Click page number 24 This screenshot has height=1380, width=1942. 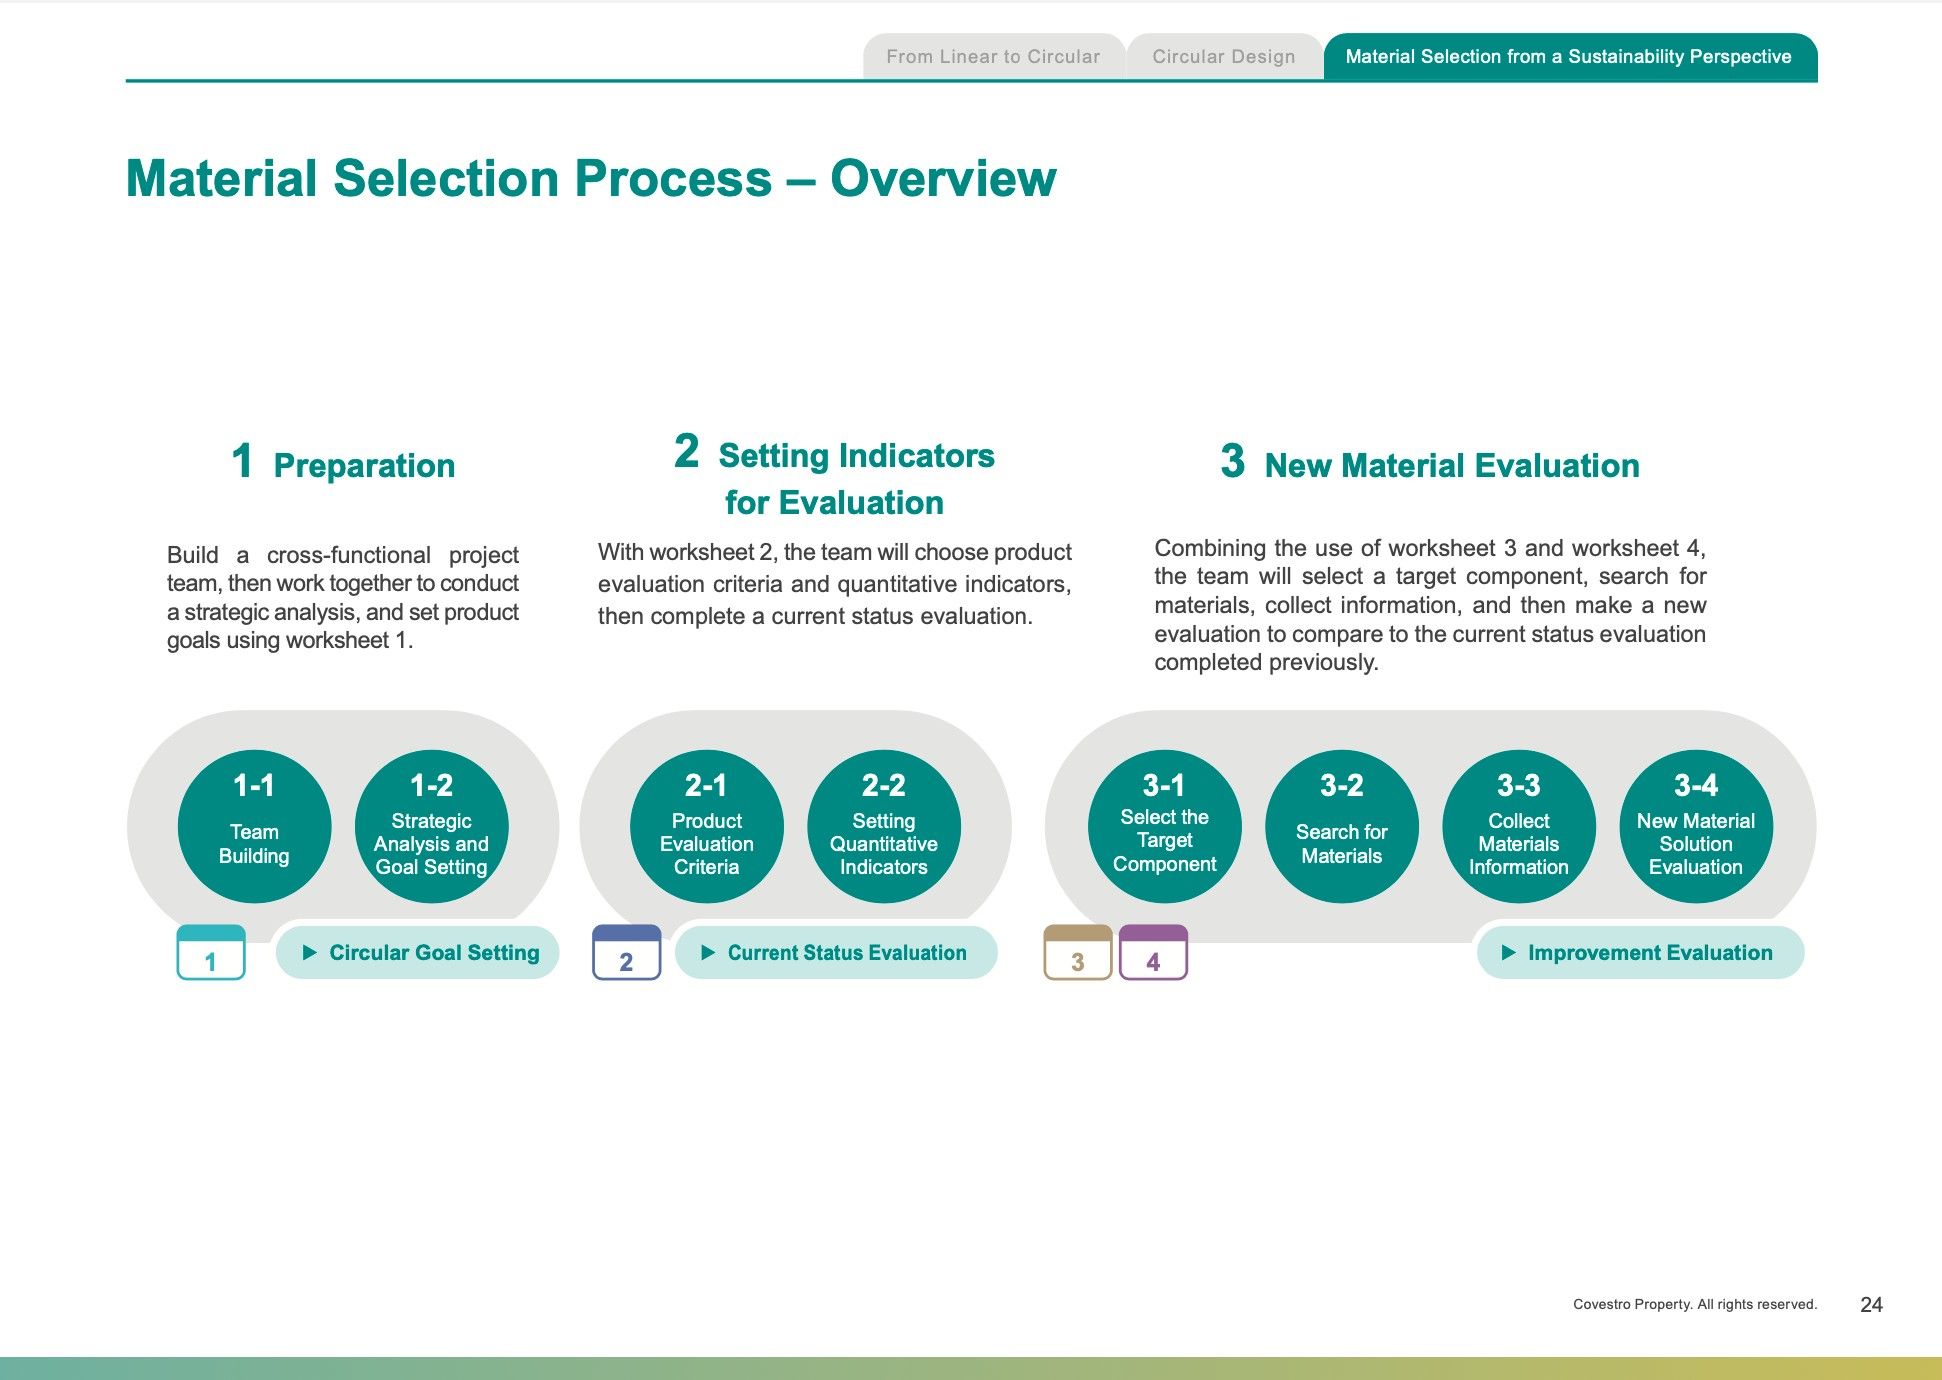pos(1871,1304)
